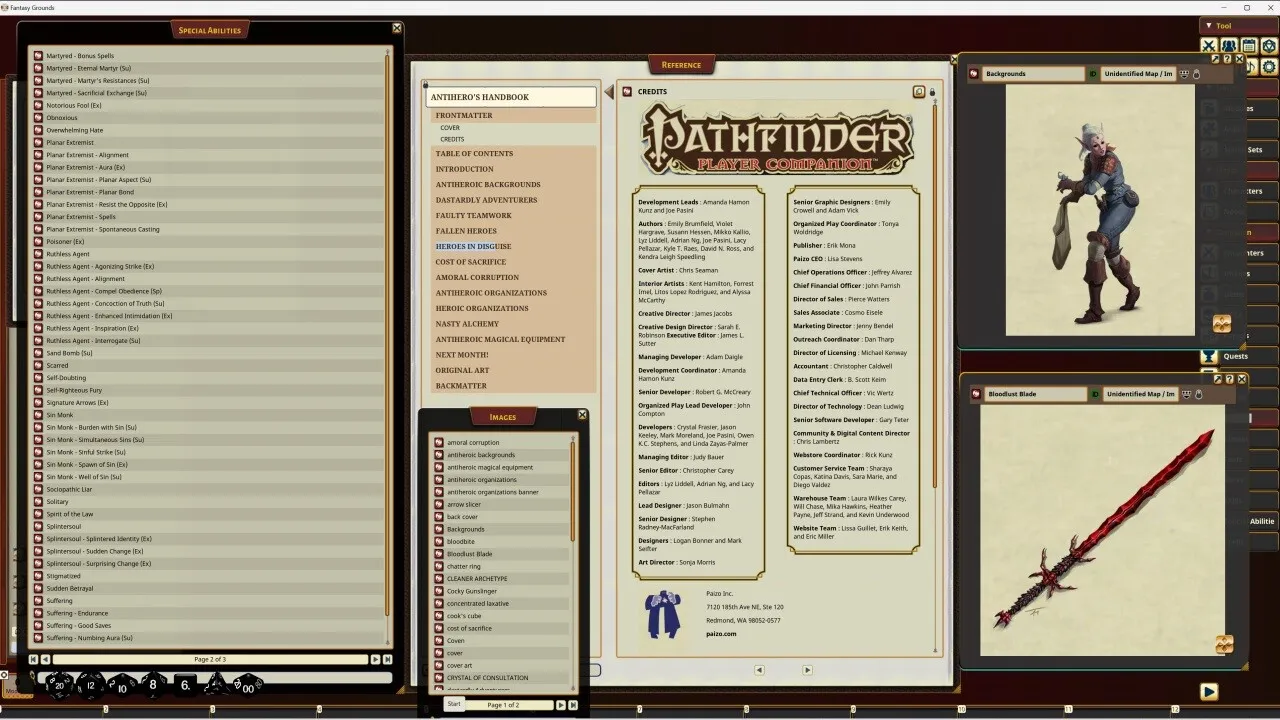Go to previous Reference page arrow
The width and height of the screenshot is (1280, 720).
[x=759, y=670]
